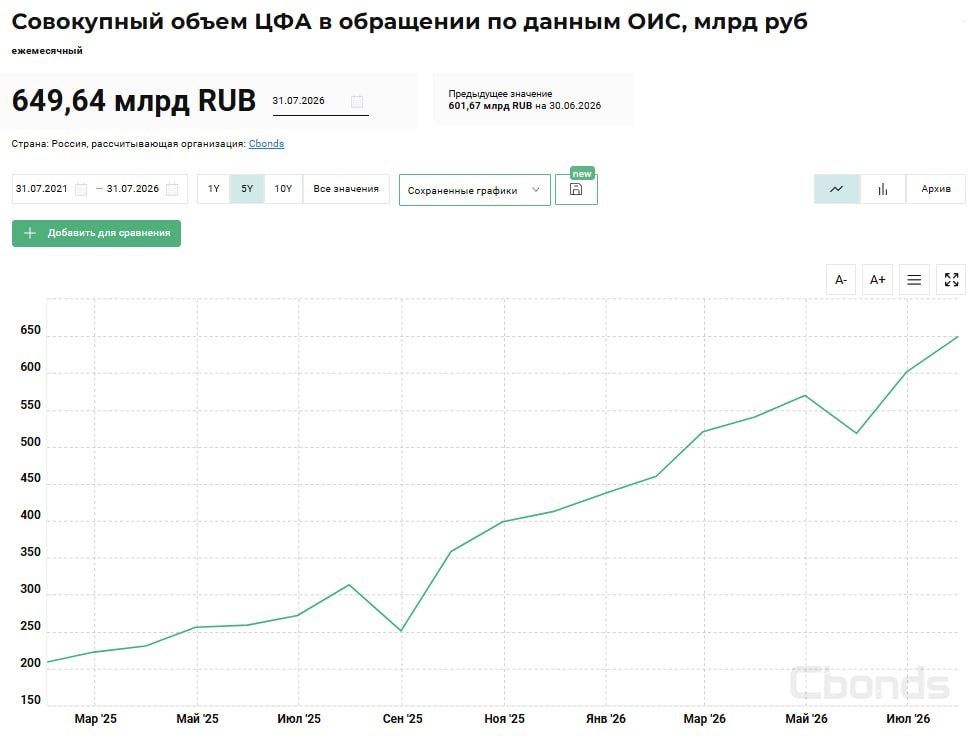Increase chart font size with A+
The width and height of the screenshot is (979, 736).
(x=877, y=280)
